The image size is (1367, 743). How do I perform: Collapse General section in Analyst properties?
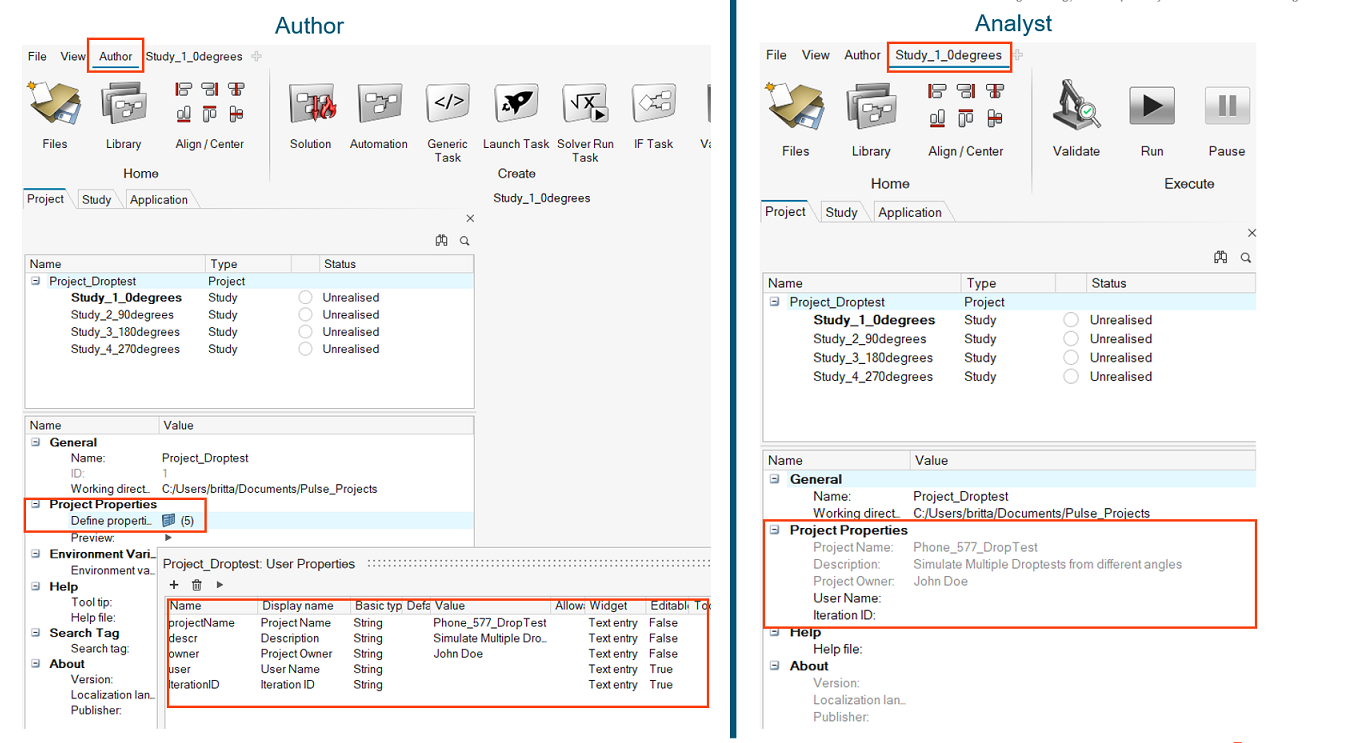tap(774, 479)
